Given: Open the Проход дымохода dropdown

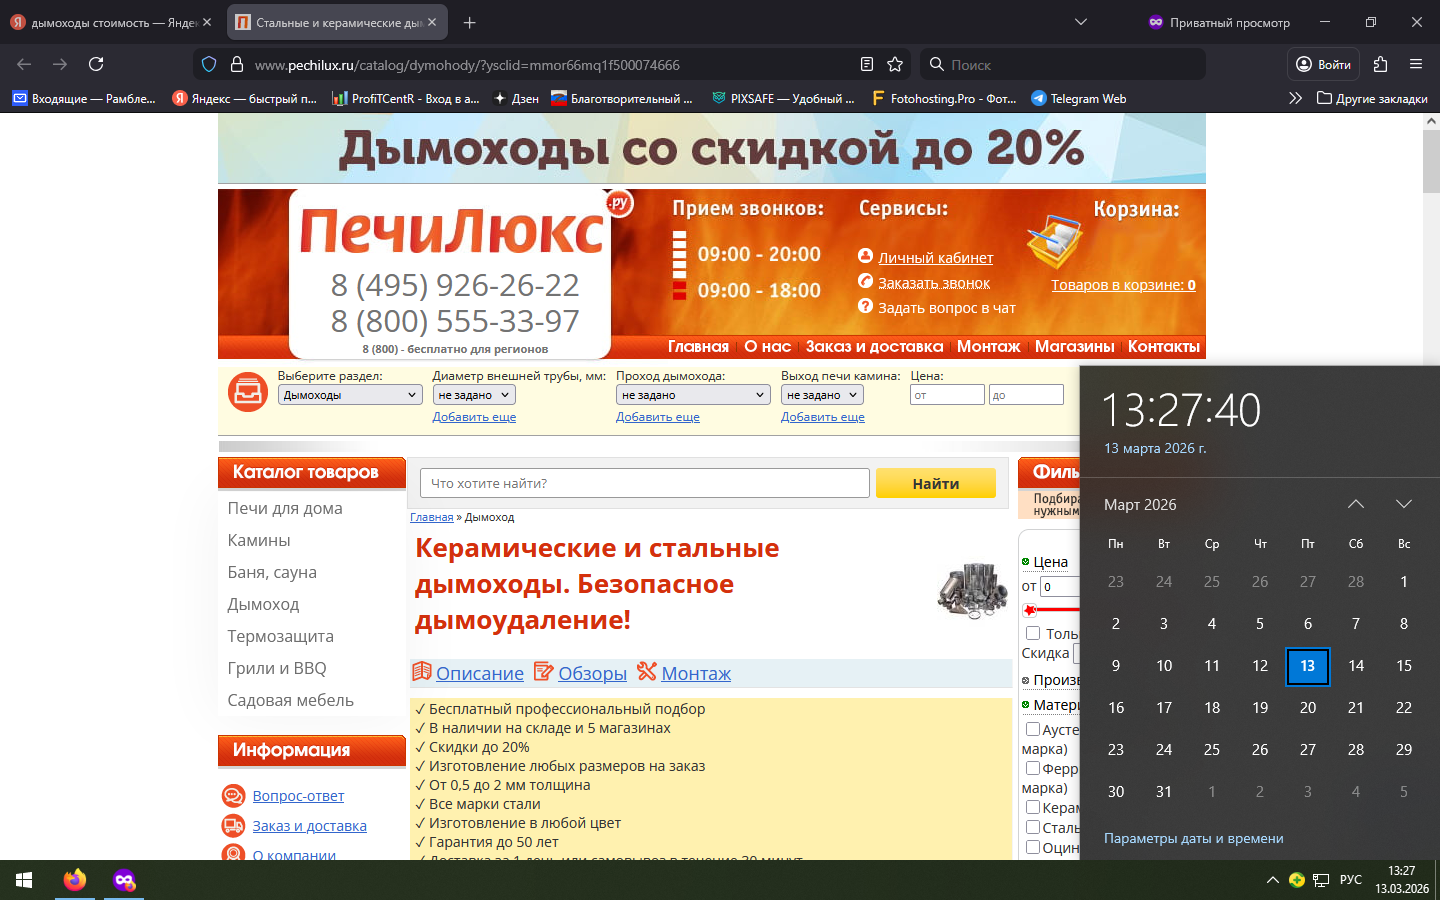Looking at the screenshot, I should 693,395.
